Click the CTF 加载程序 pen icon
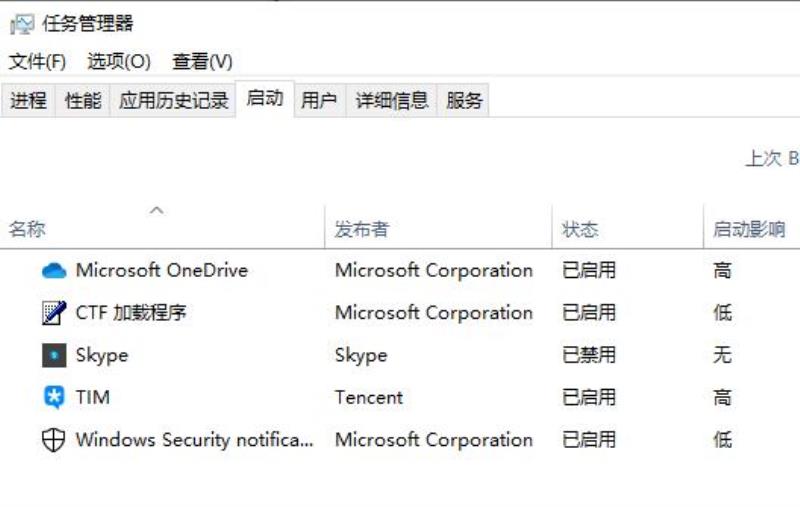800x507 pixels. pos(54,313)
